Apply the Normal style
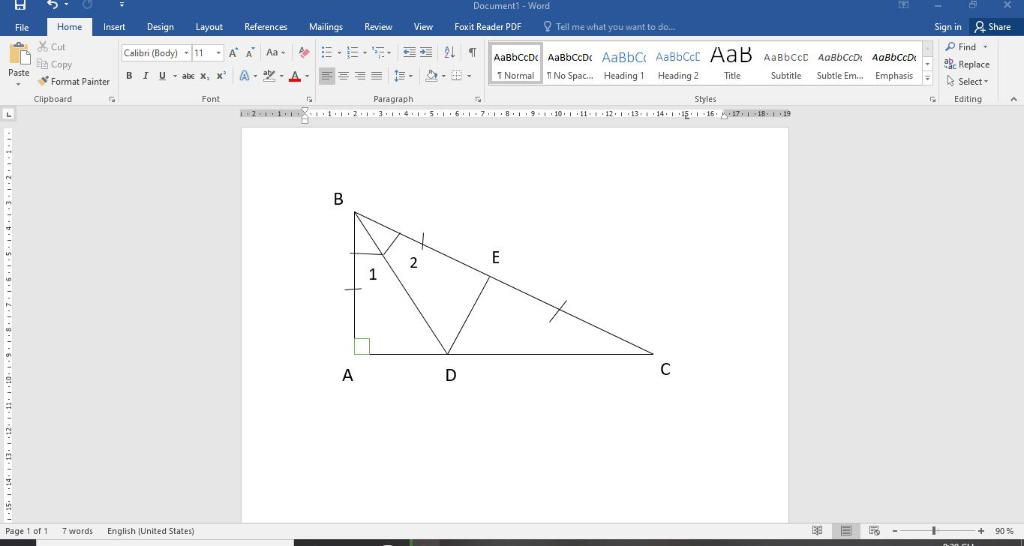 pyautogui.click(x=516, y=63)
